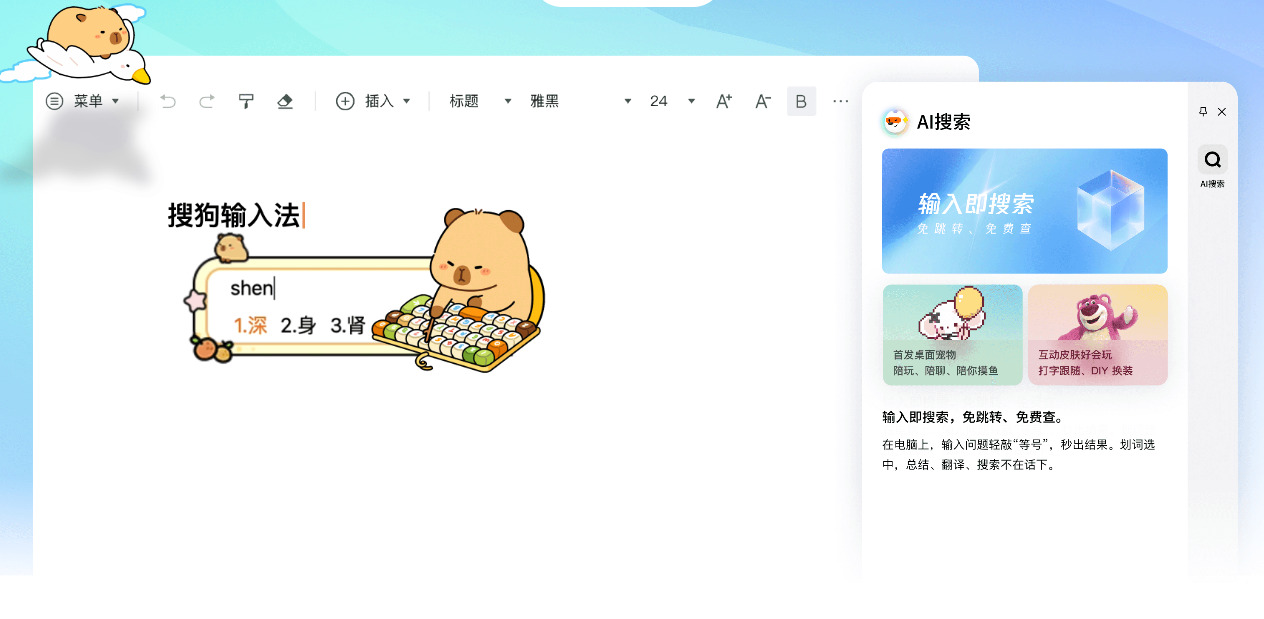Select the format painter tool
1264x619 pixels.
(246, 101)
